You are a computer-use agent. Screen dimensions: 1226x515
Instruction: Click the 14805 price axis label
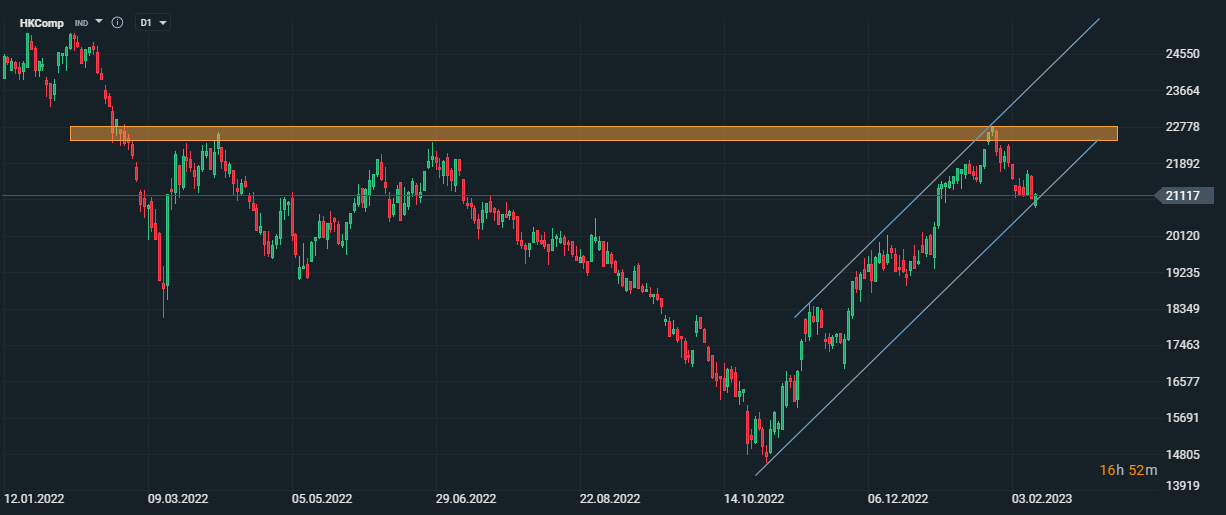tap(1182, 455)
